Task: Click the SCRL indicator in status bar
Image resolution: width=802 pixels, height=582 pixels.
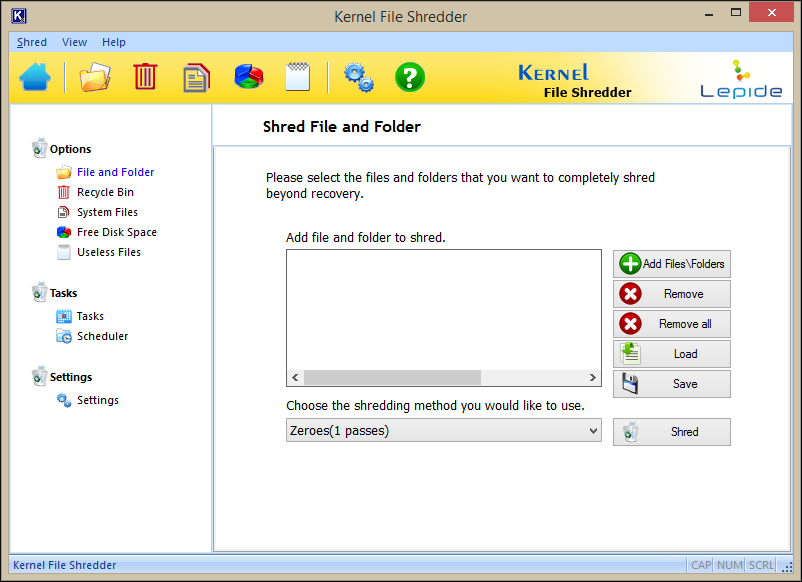Action: [x=761, y=565]
